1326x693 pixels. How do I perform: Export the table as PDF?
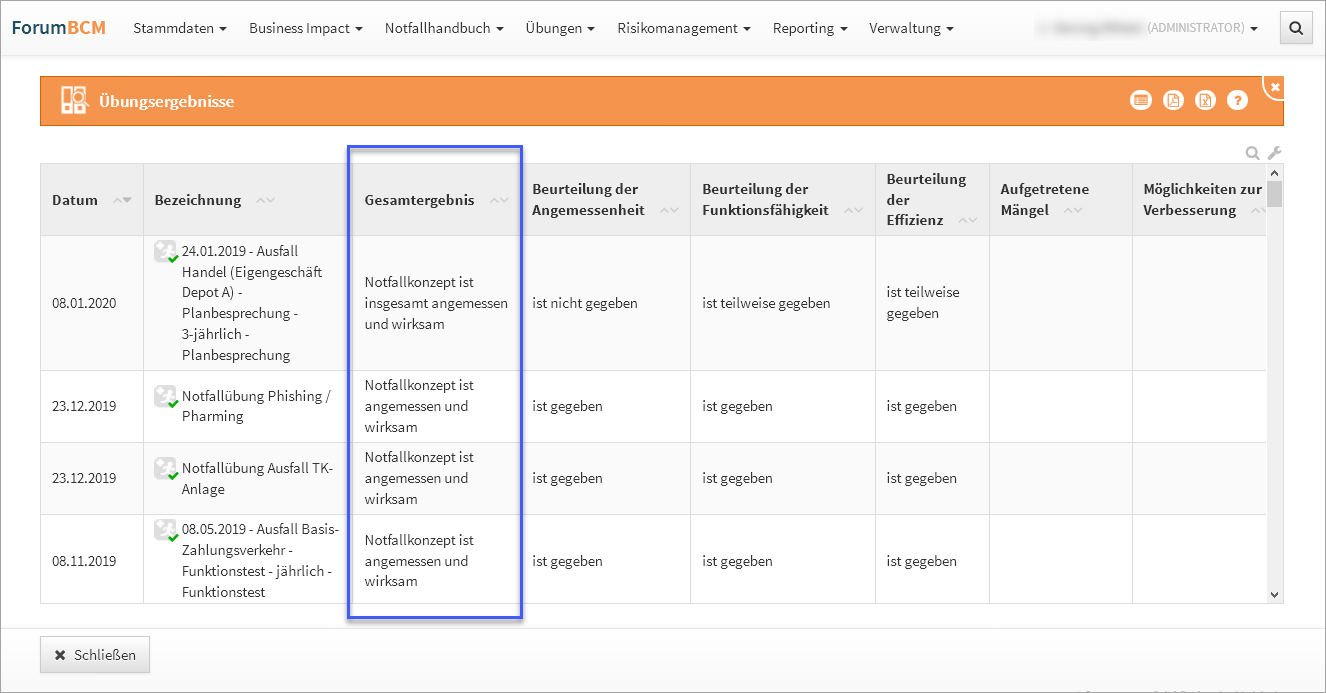(1173, 100)
